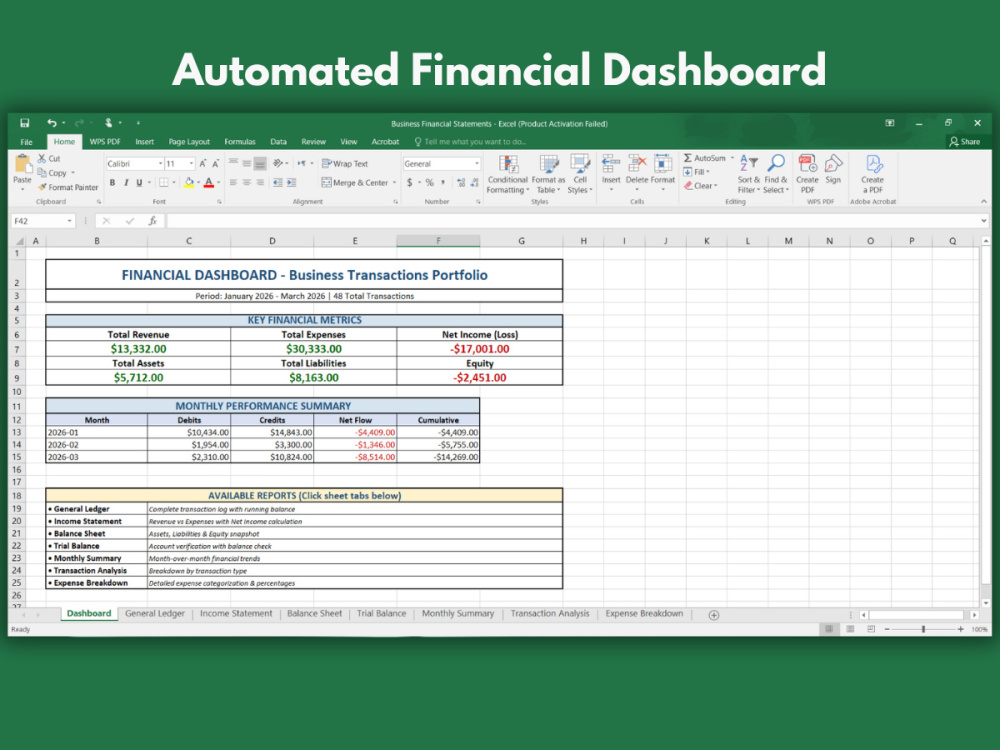Viewport: 1000px width, 750px height.
Task: Open the font name Calibri dropdown
Action: (160, 164)
